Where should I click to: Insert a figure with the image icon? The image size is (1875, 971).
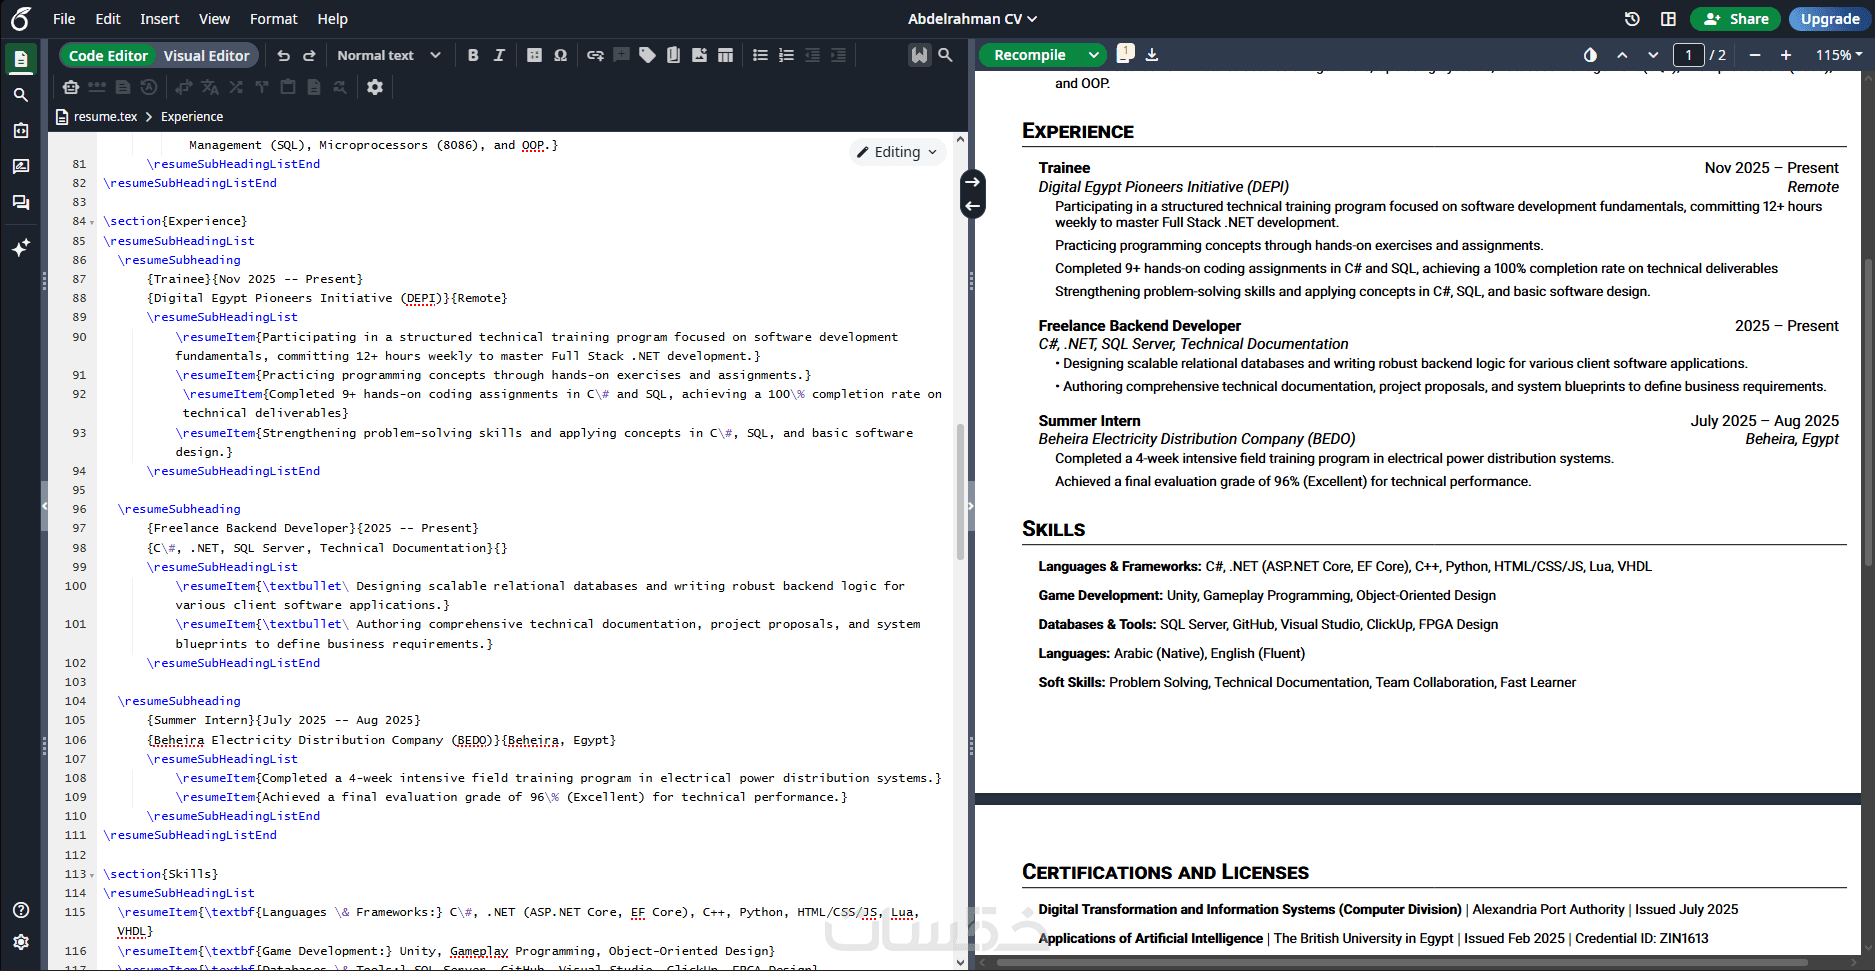click(x=700, y=56)
